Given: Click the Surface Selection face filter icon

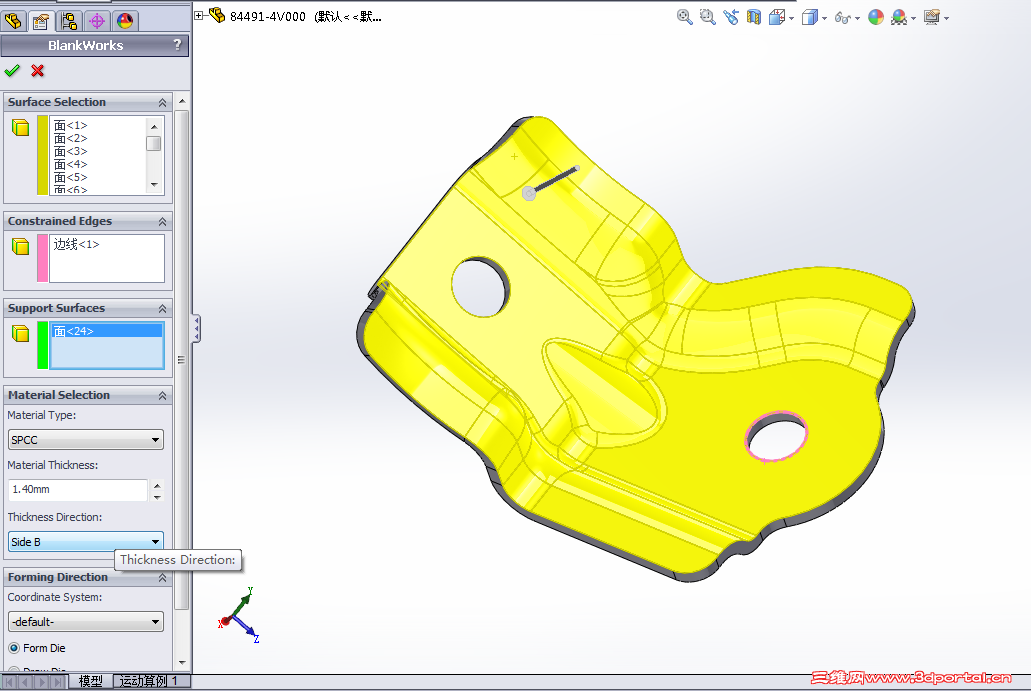Looking at the screenshot, I should (20, 127).
